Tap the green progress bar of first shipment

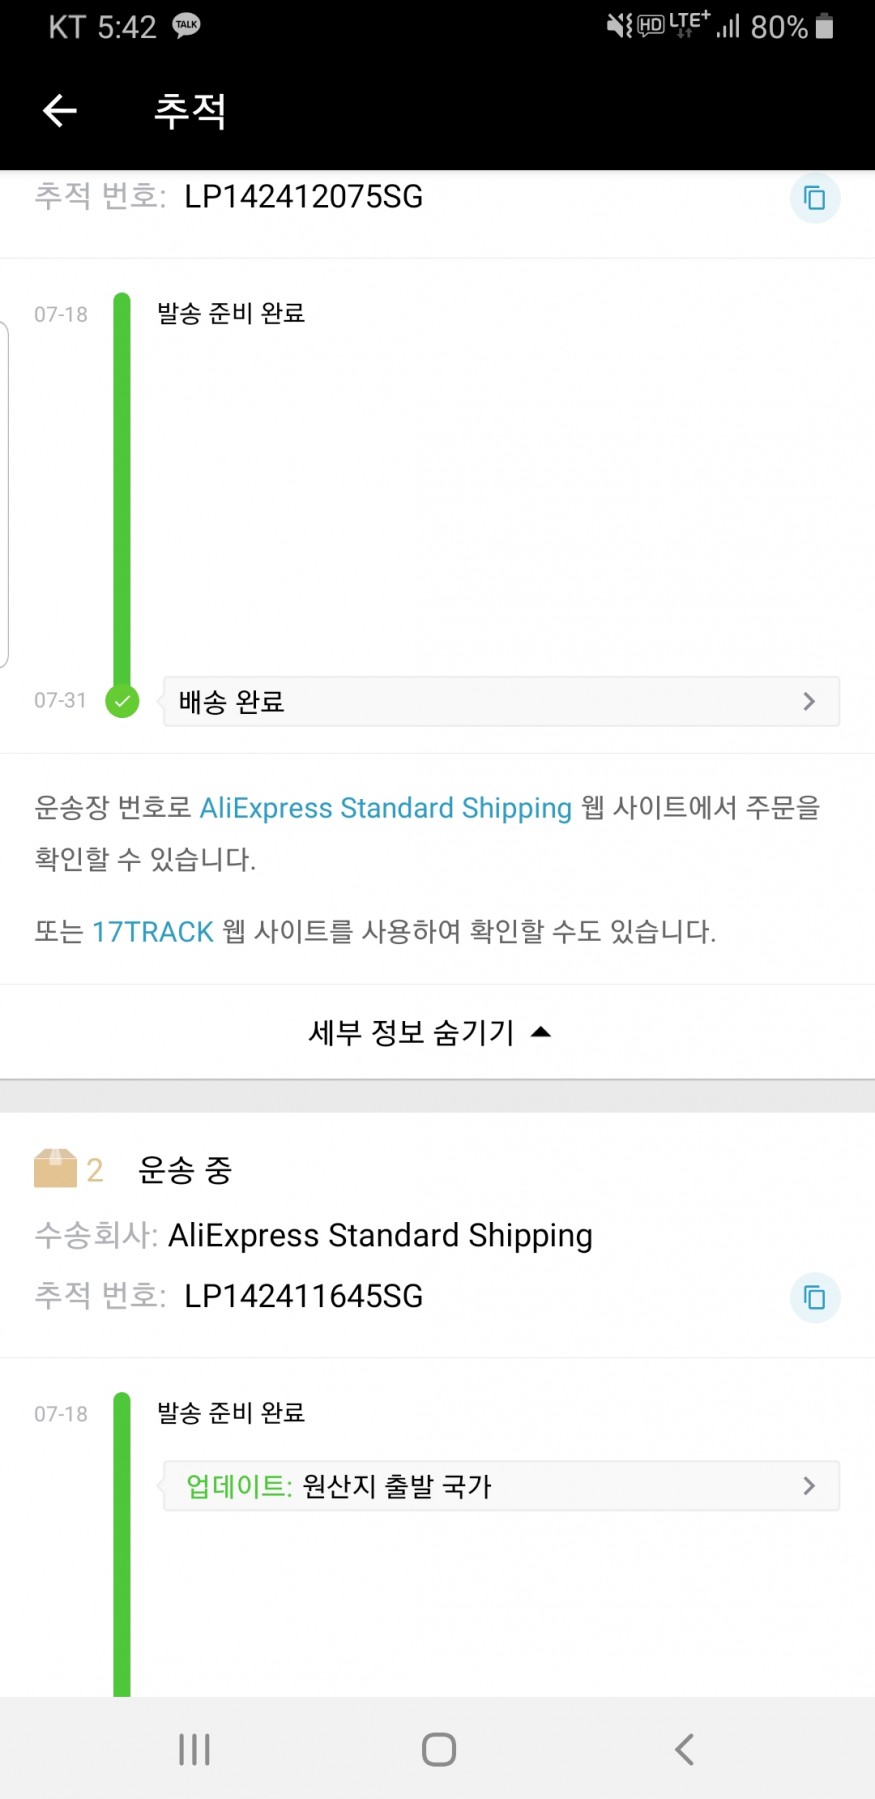(122, 490)
